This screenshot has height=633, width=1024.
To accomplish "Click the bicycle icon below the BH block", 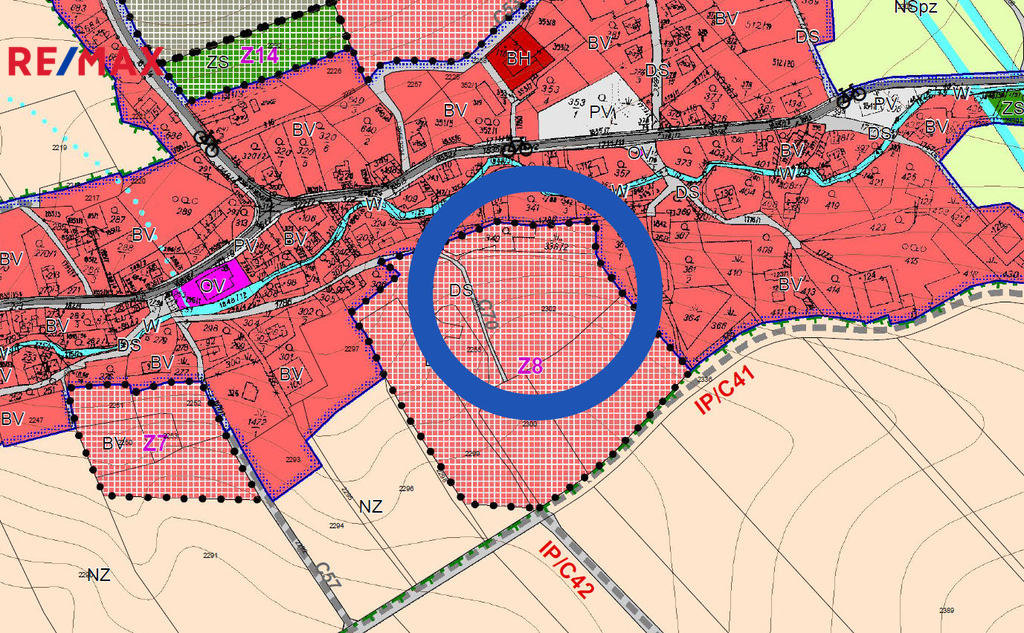I will (x=516, y=146).
